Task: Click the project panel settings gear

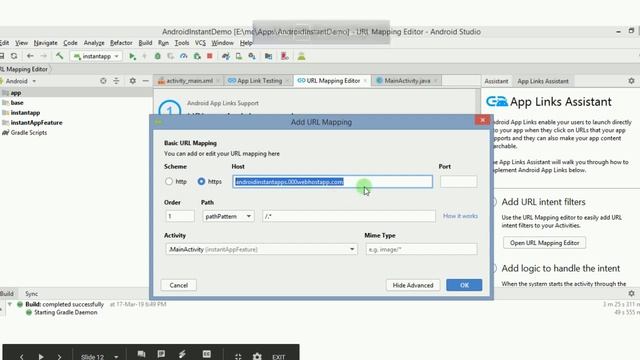Action: (x=133, y=81)
